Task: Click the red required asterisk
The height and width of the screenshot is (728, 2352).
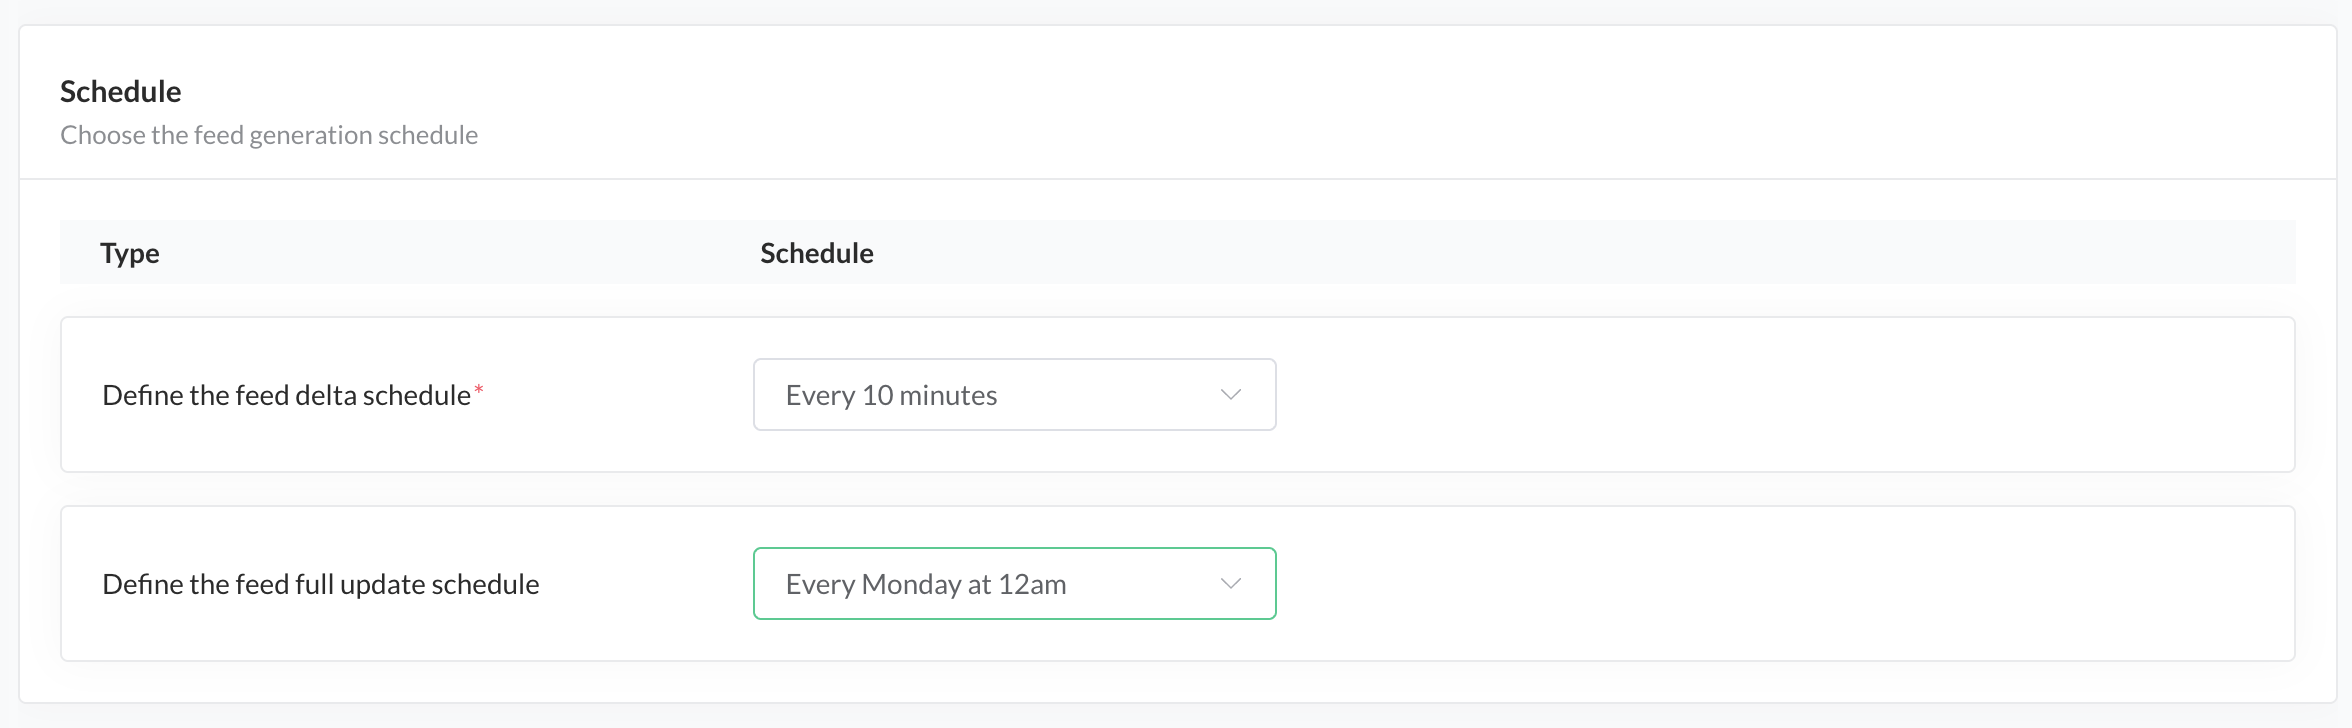Action: (x=479, y=390)
